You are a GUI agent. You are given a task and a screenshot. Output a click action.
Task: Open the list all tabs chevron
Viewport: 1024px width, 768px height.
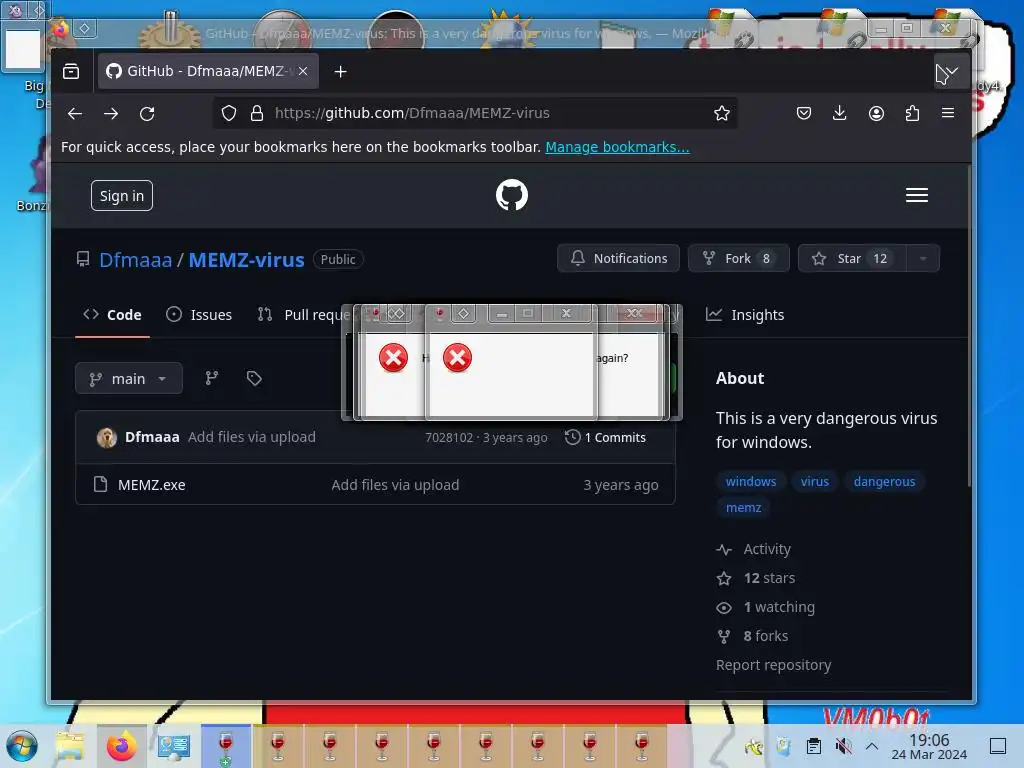952,71
